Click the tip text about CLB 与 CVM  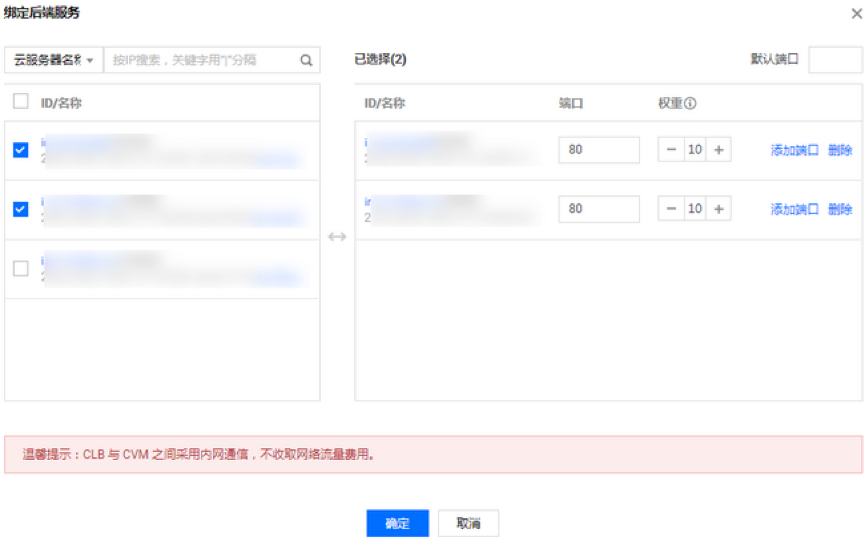(x=198, y=454)
